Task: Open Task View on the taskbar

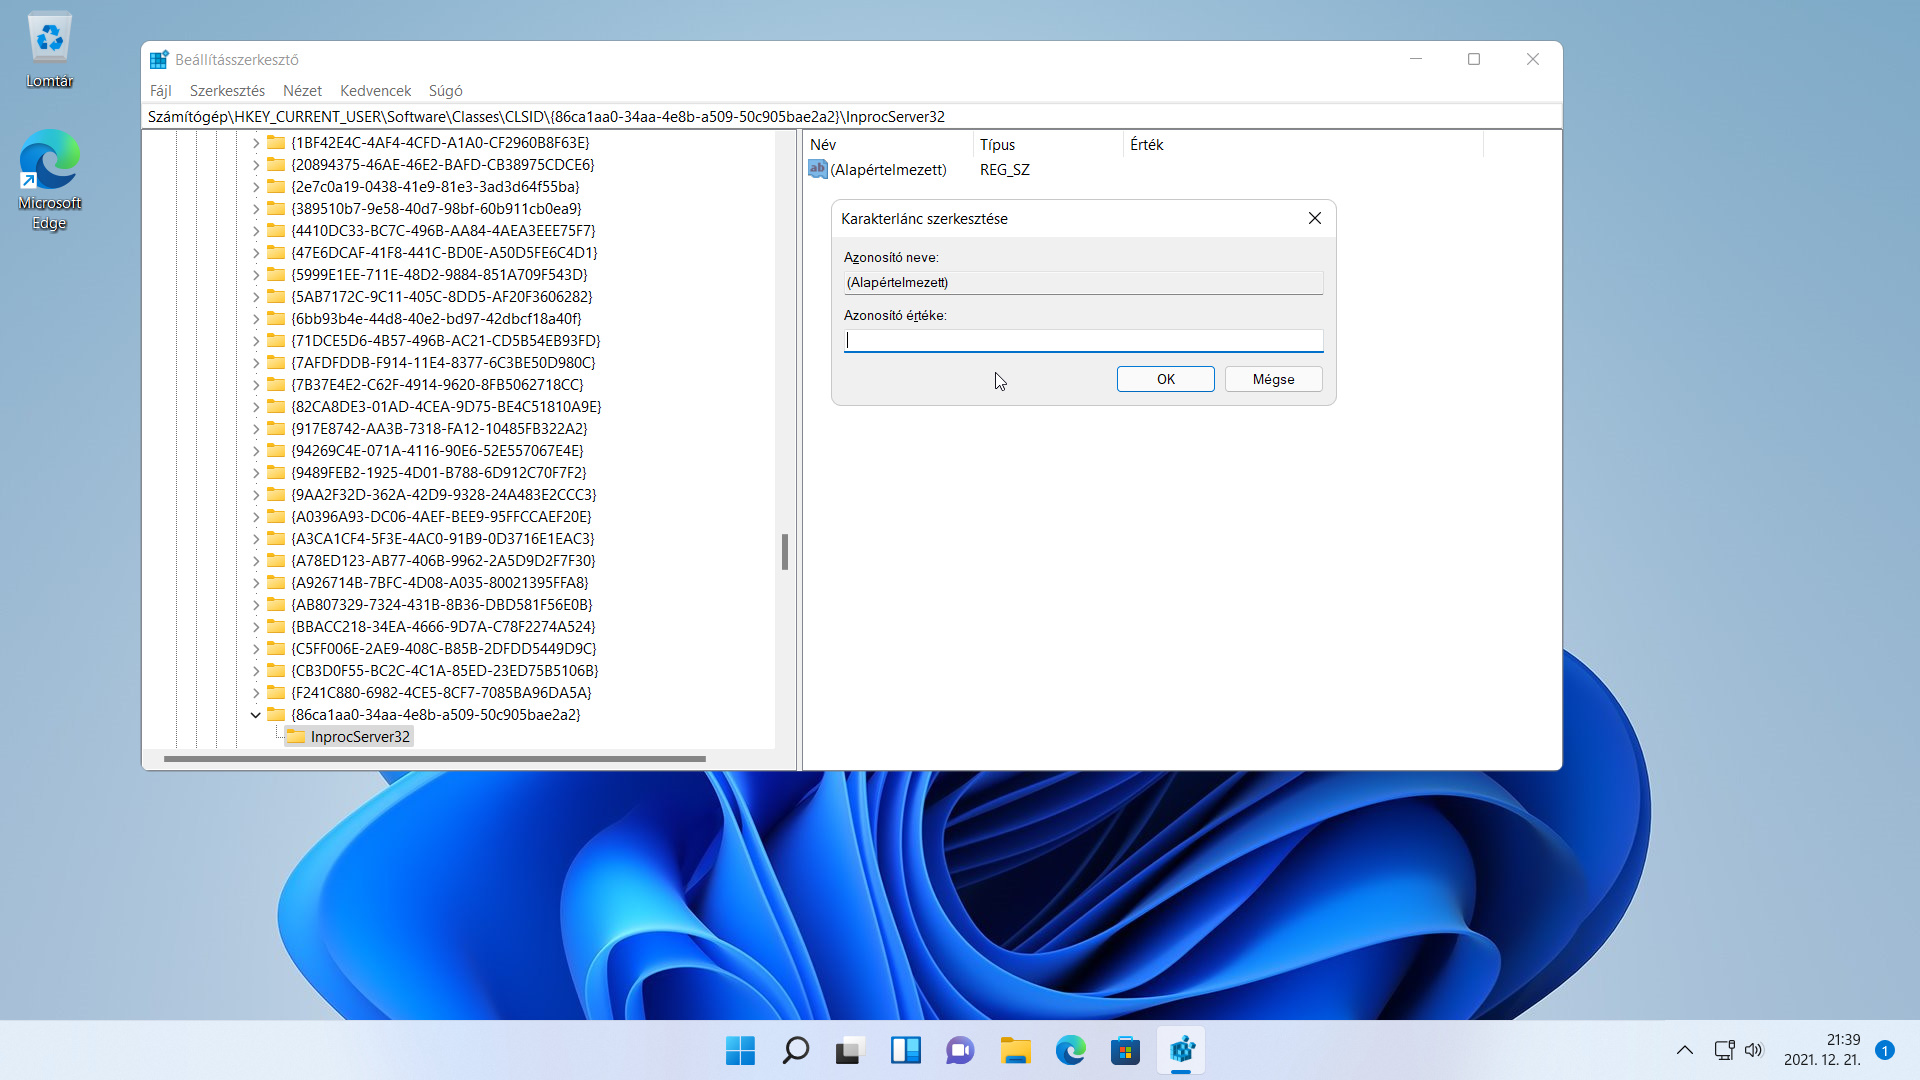Action: tap(850, 1051)
